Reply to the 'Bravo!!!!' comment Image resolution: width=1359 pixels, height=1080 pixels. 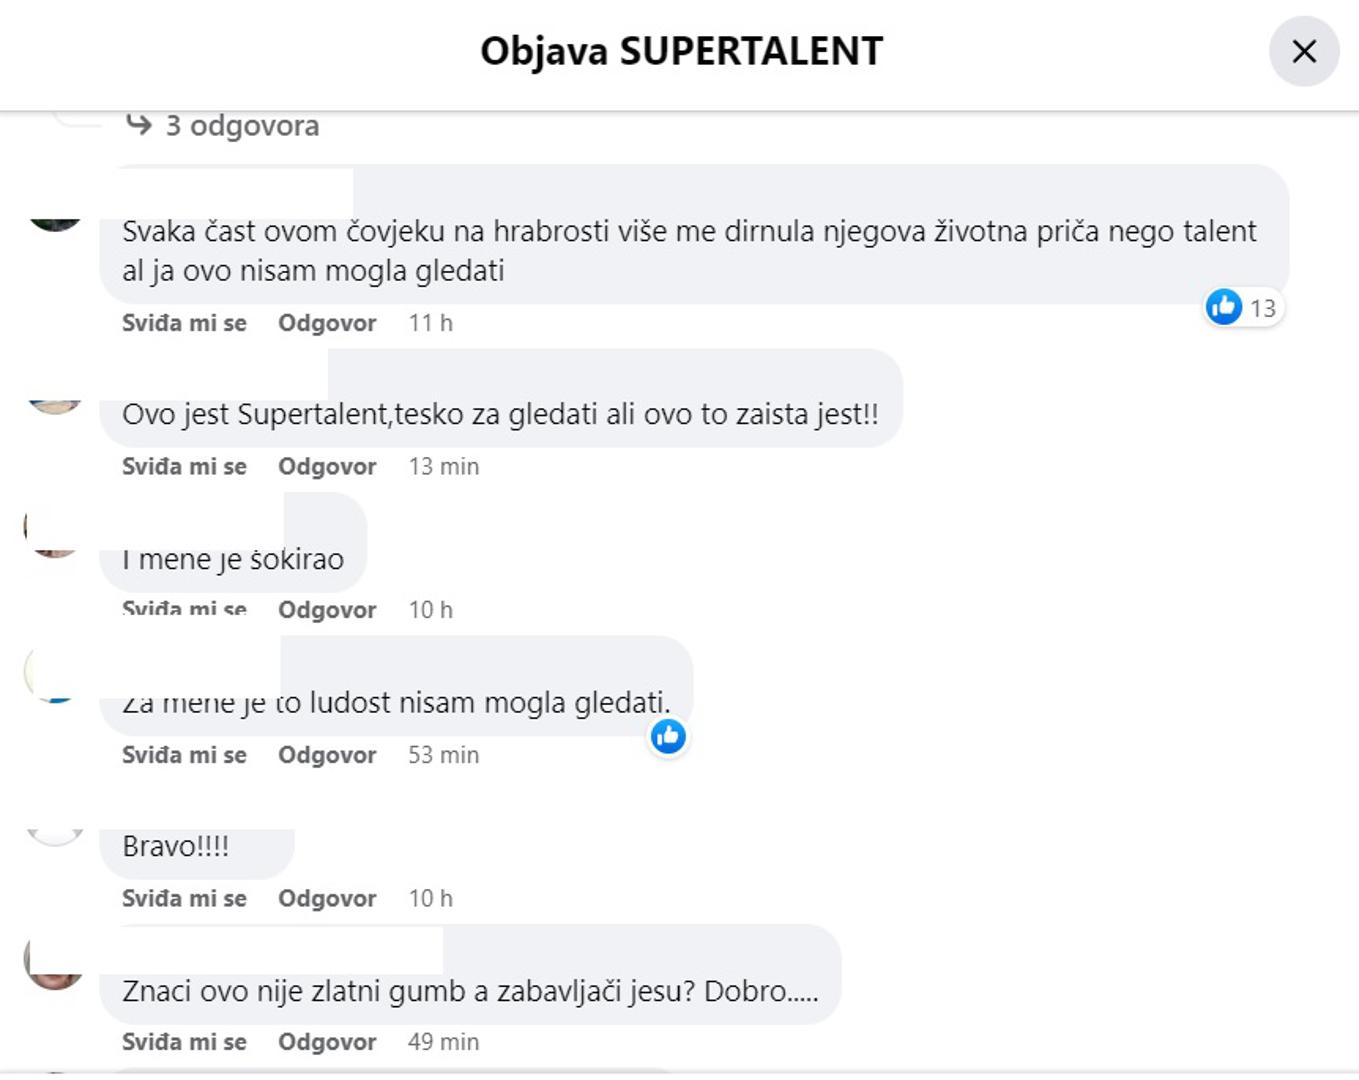(x=327, y=898)
